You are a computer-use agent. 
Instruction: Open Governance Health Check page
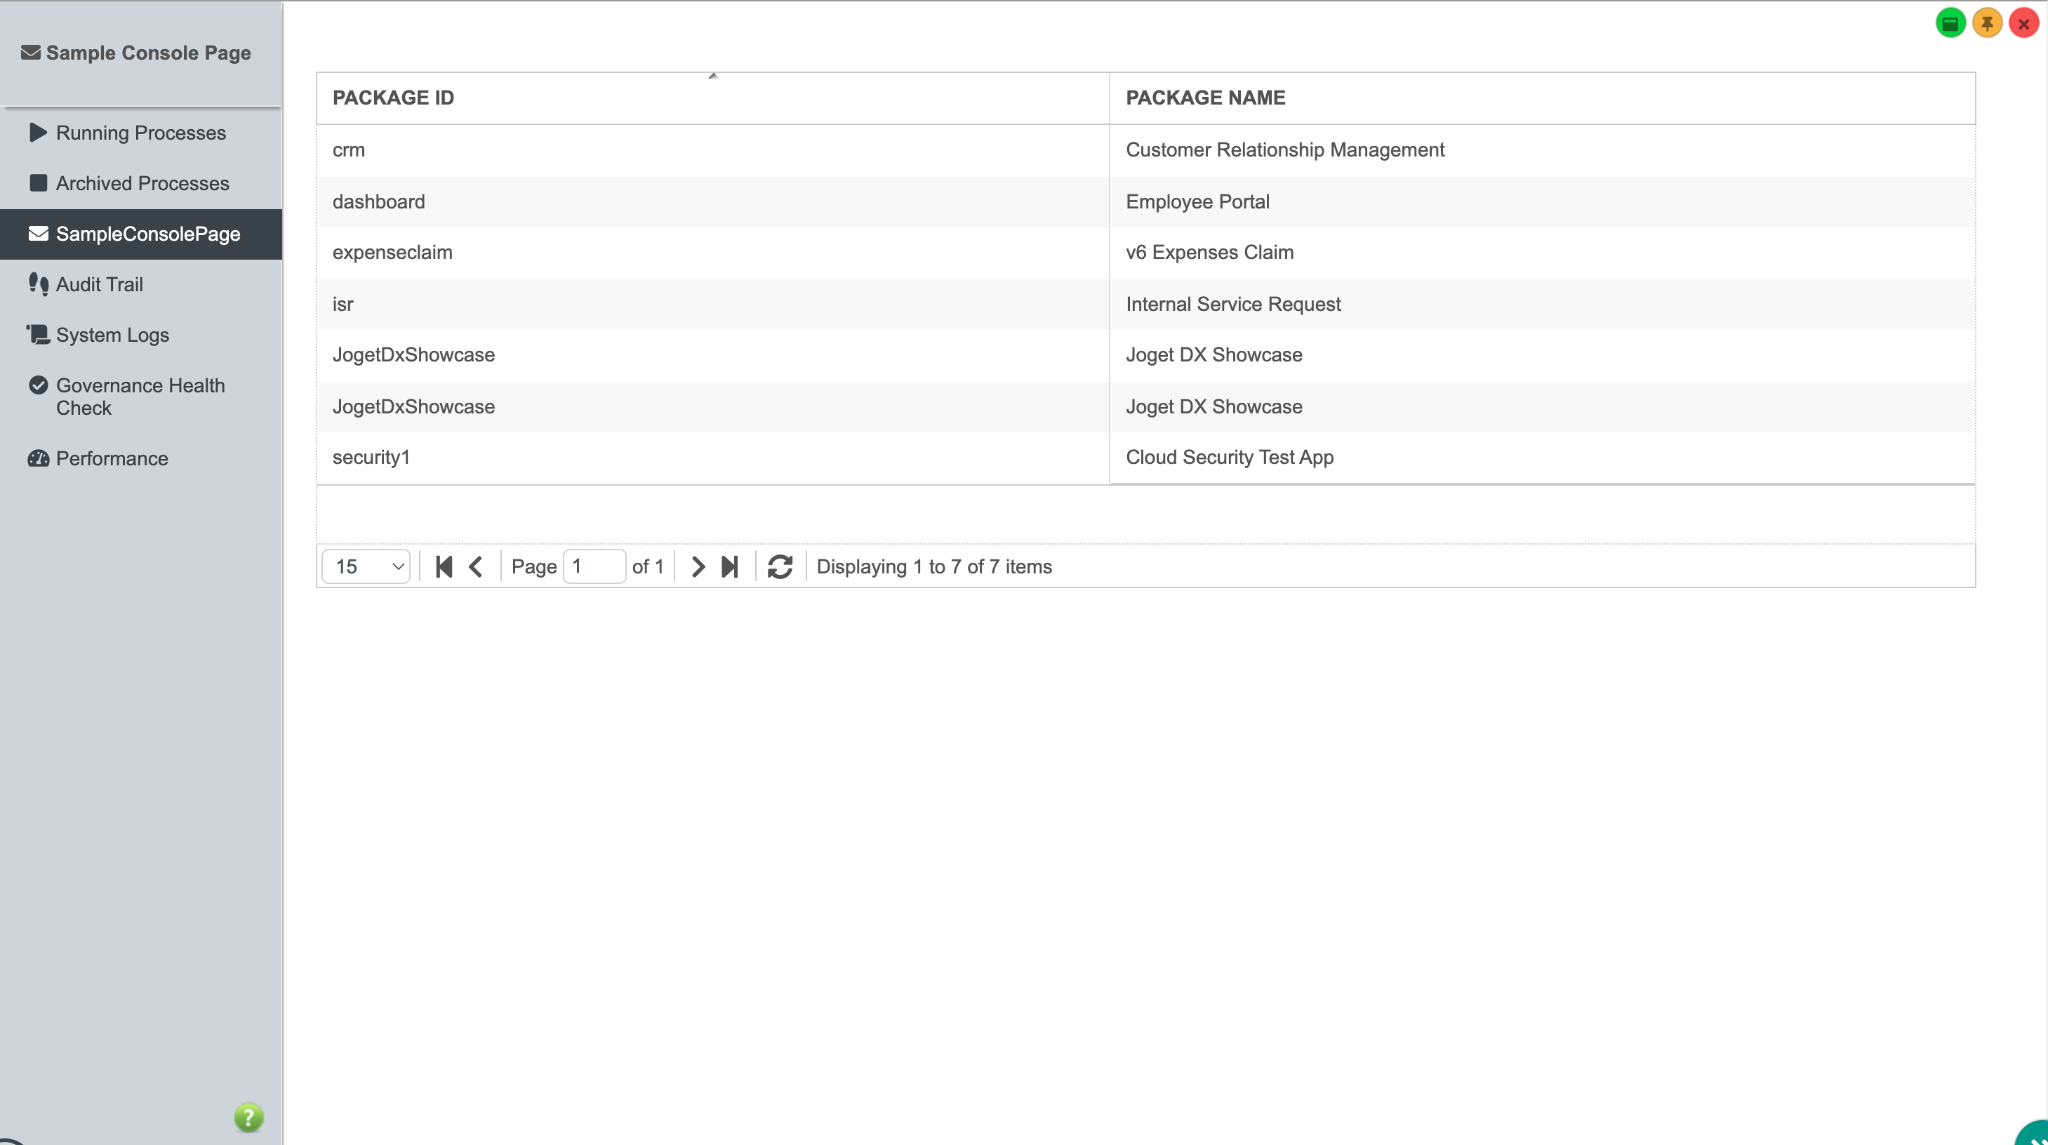pyautogui.click(x=140, y=396)
